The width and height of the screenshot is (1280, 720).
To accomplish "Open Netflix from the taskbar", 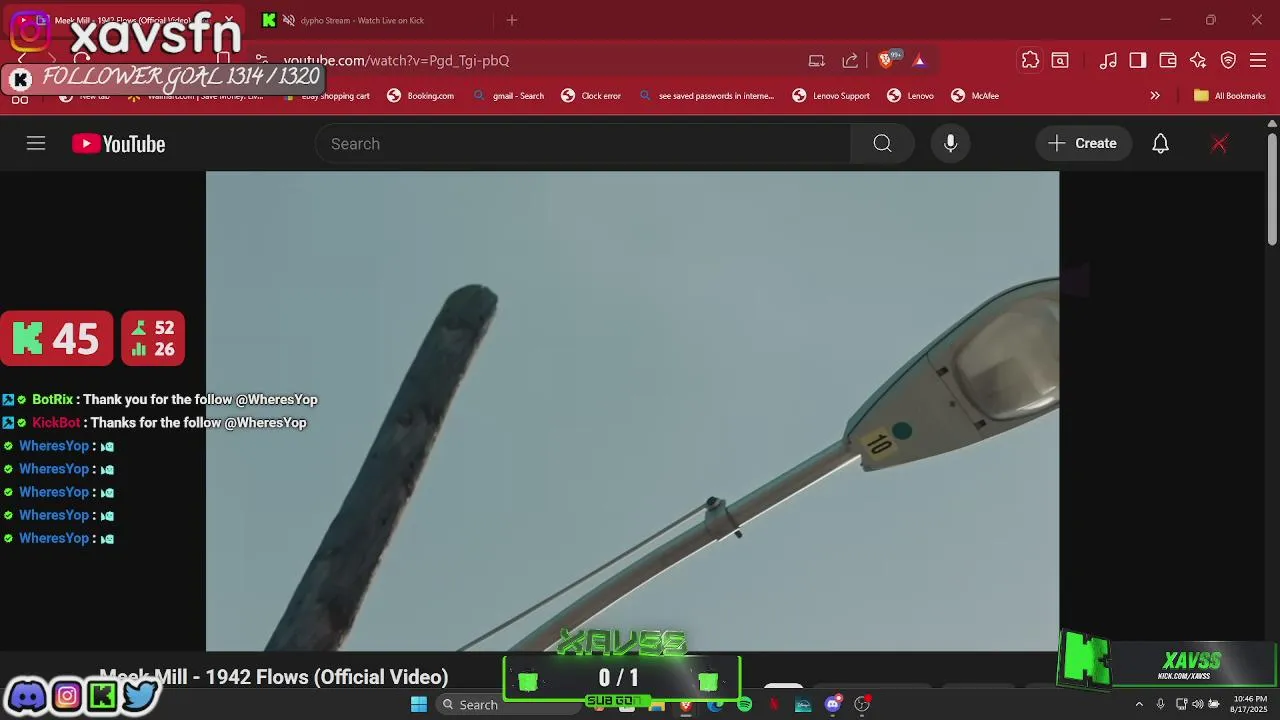I will tap(773, 705).
